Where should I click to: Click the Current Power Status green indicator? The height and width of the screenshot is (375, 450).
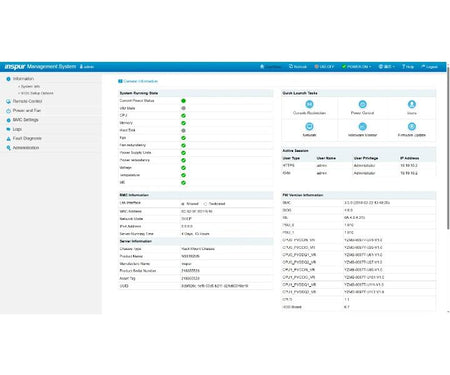[183, 101]
